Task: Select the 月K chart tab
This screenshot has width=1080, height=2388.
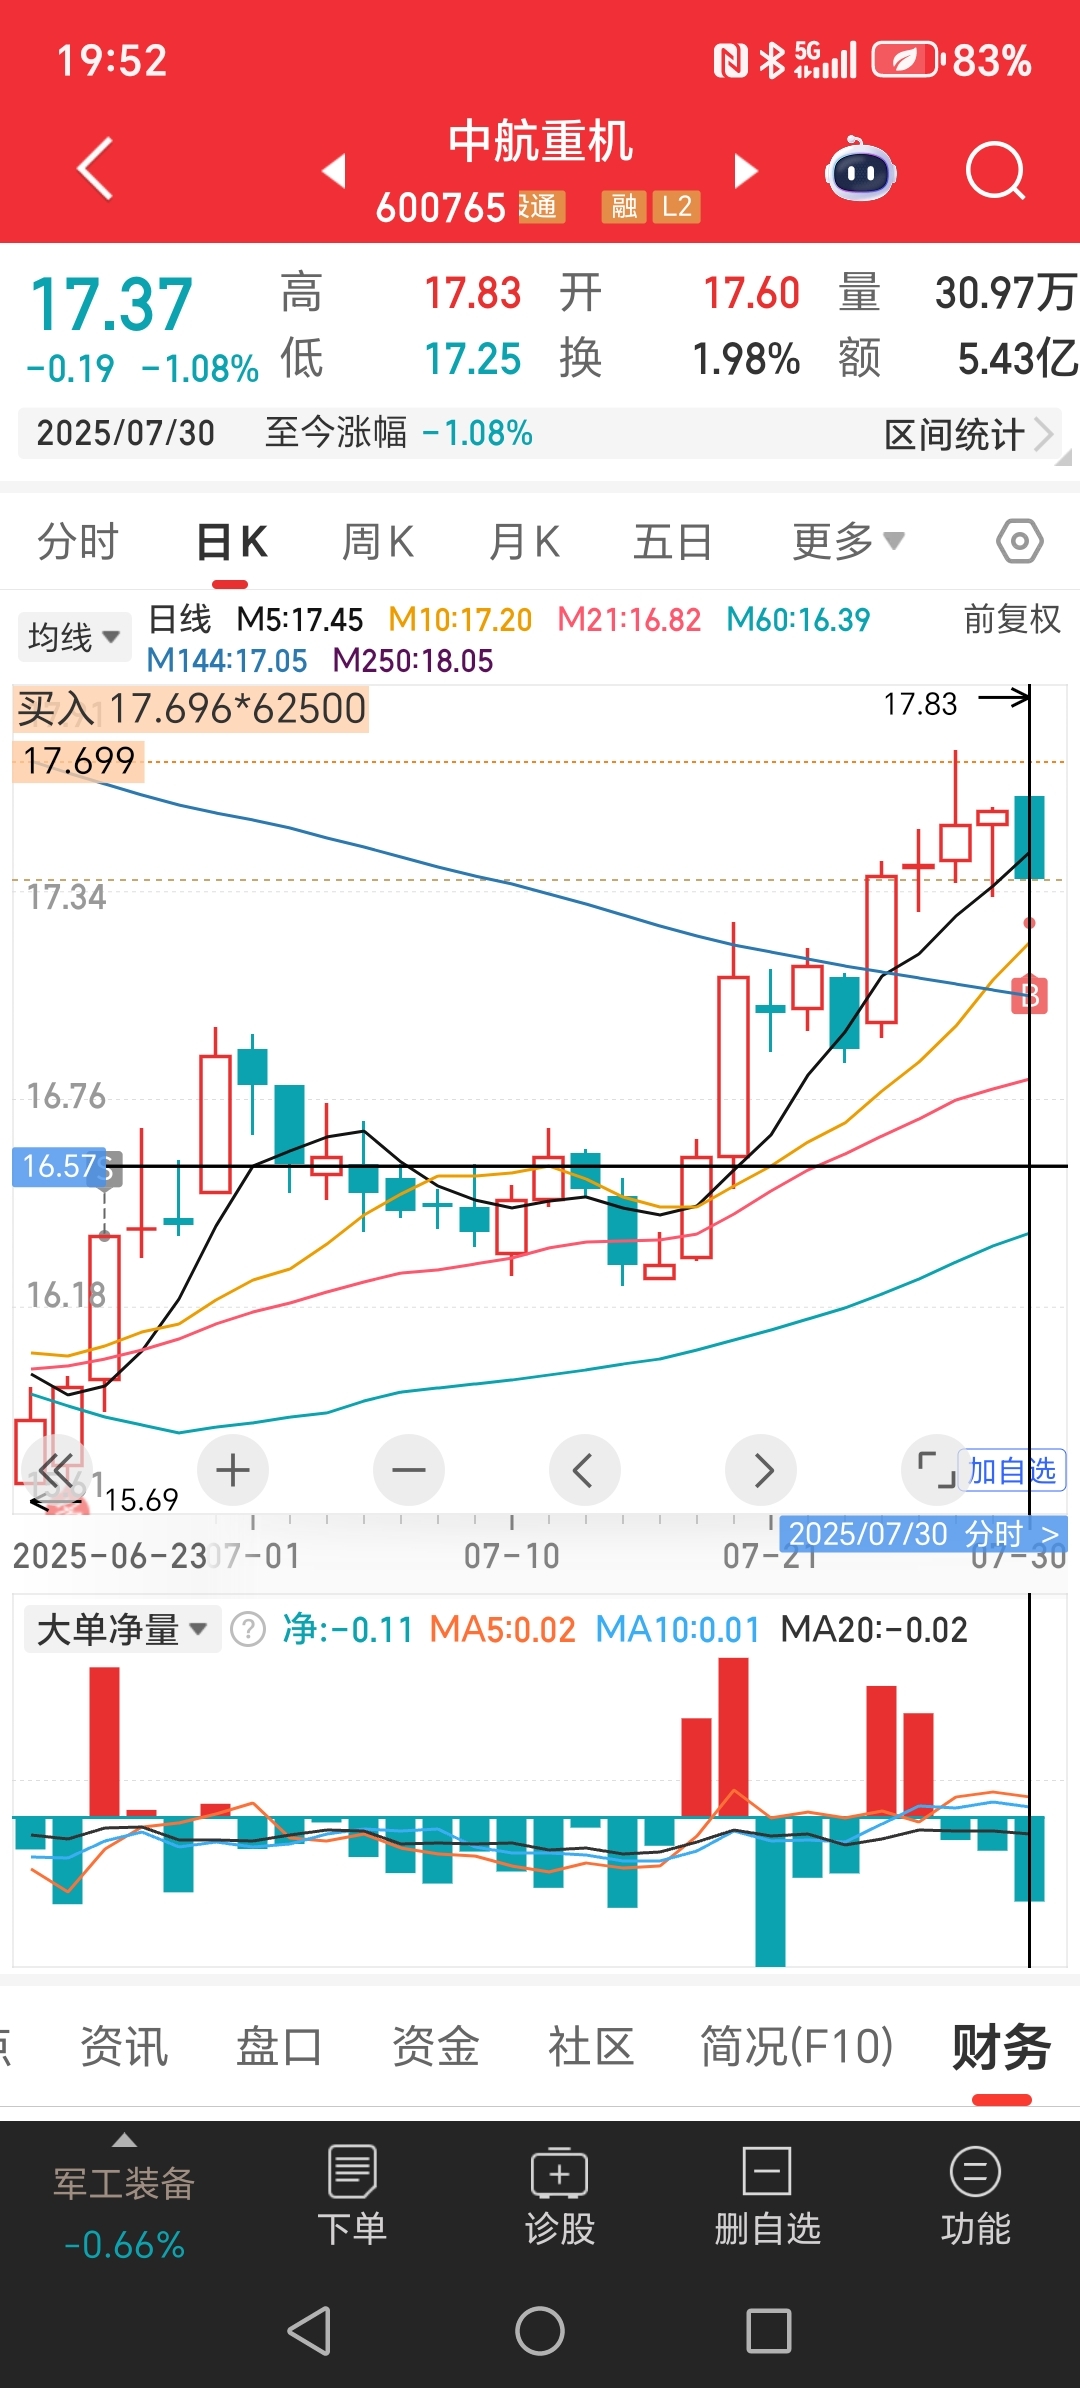Action: 524,542
